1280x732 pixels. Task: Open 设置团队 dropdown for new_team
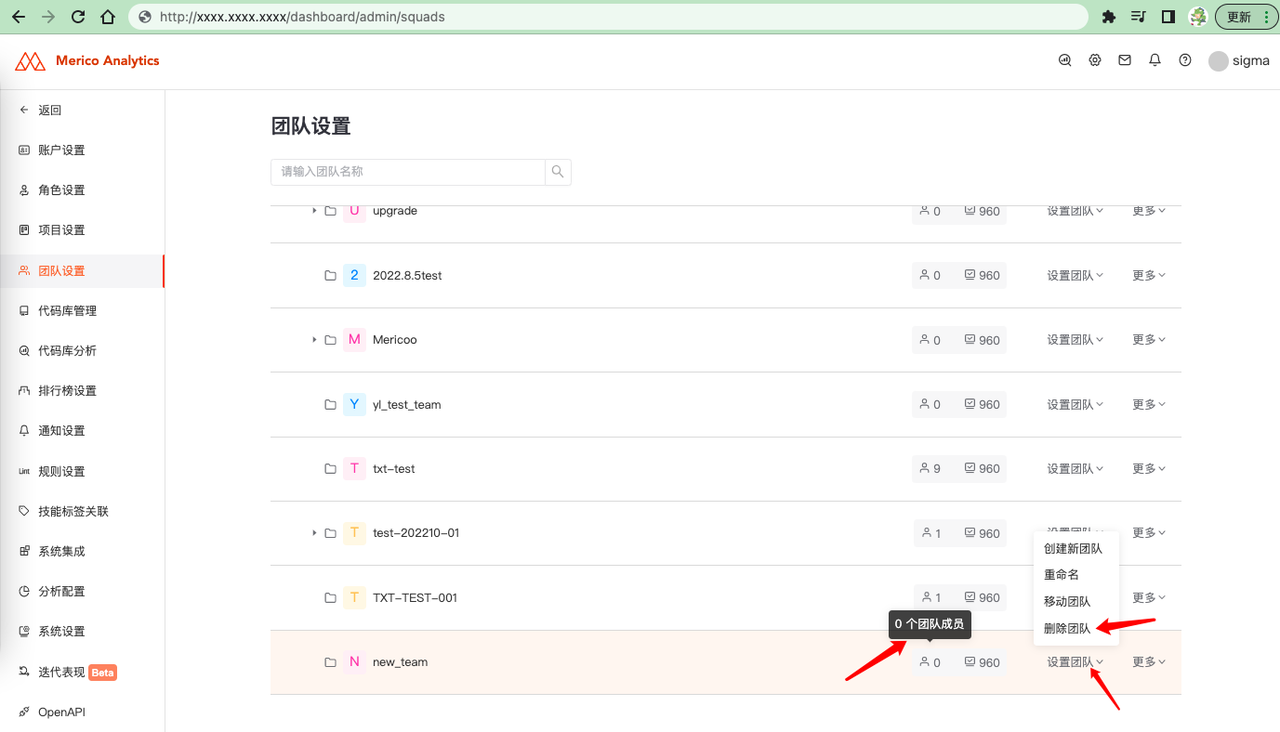(1075, 662)
